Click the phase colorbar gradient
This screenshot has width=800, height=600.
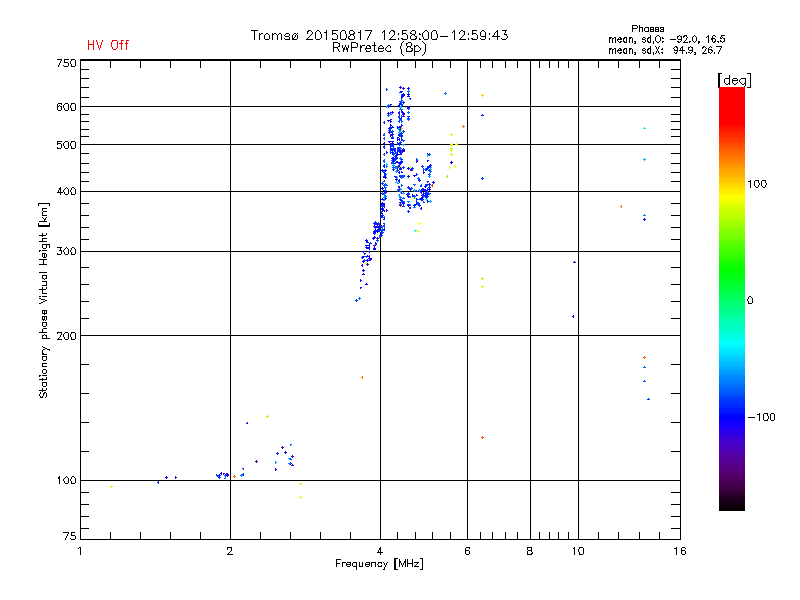pos(732,299)
